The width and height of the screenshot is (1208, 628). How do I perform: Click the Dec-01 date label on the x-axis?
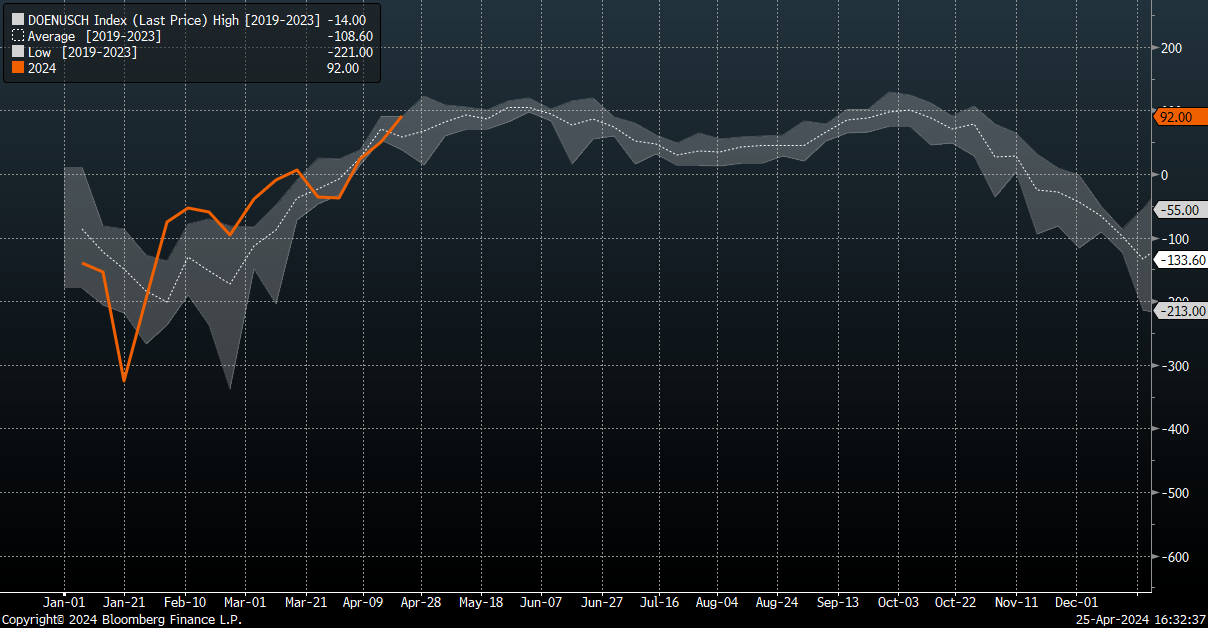click(x=1079, y=603)
